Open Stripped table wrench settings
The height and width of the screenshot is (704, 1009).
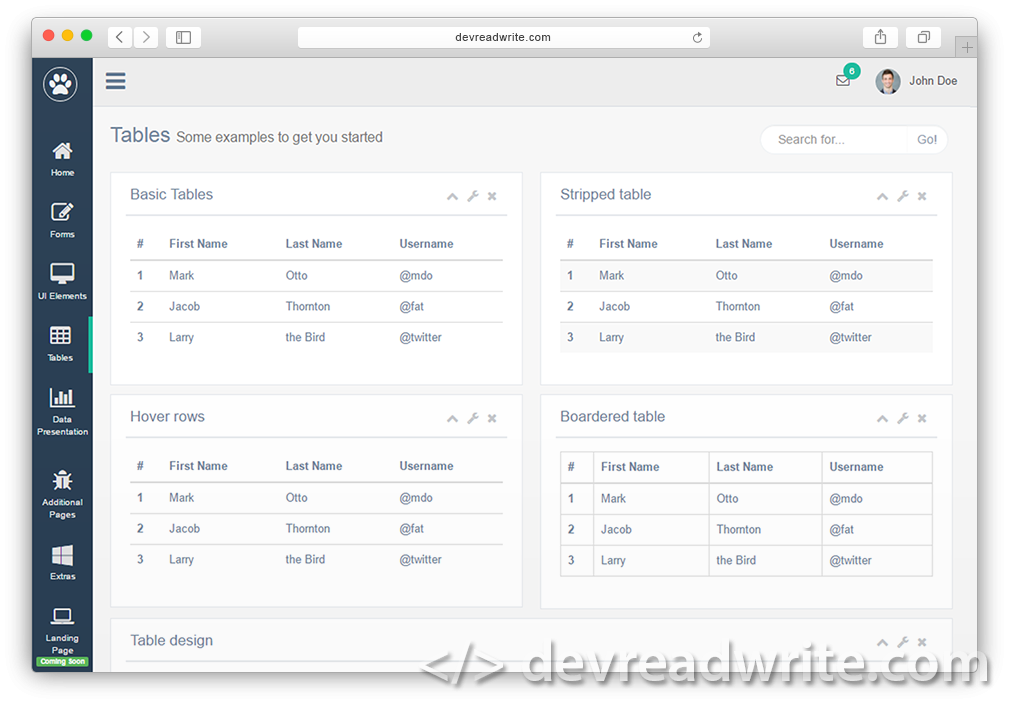tap(903, 196)
